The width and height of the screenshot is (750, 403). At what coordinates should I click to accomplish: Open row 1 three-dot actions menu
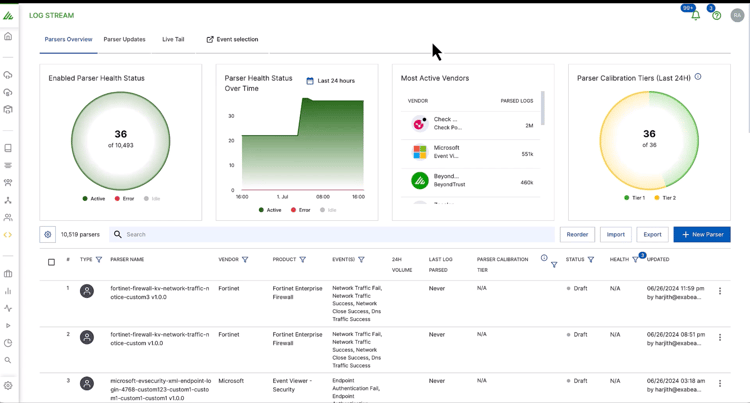click(x=720, y=291)
